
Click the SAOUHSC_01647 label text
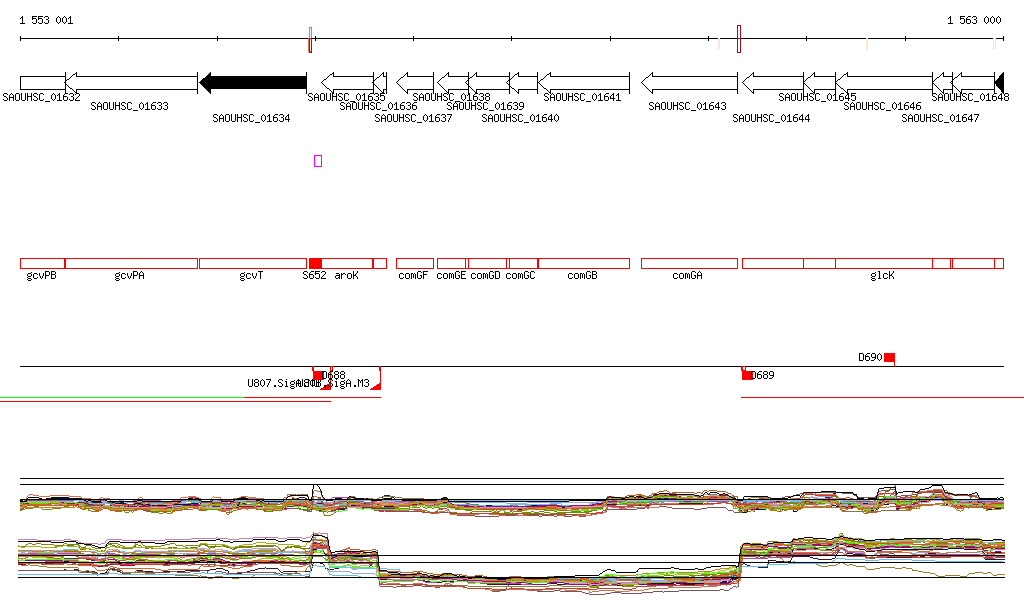(x=940, y=118)
